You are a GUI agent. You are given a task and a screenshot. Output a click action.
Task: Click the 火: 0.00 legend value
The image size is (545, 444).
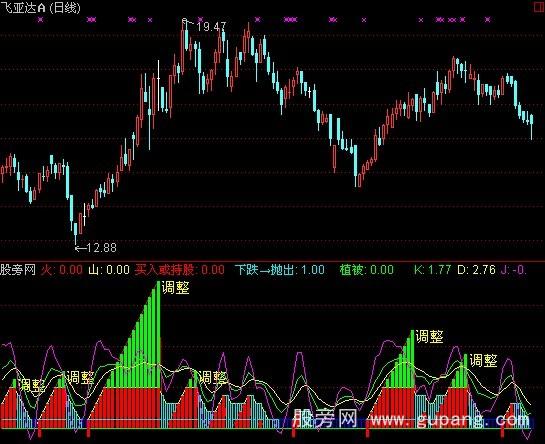(x=62, y=270)
